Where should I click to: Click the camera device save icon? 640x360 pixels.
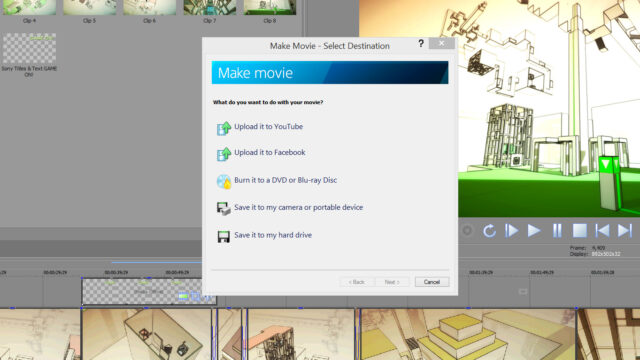[224, 209]
